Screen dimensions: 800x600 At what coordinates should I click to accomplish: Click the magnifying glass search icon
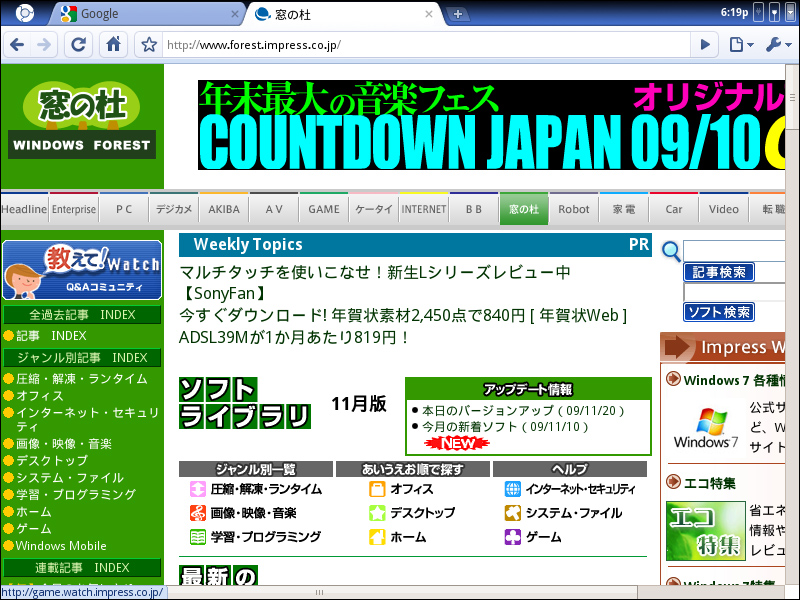671,251
